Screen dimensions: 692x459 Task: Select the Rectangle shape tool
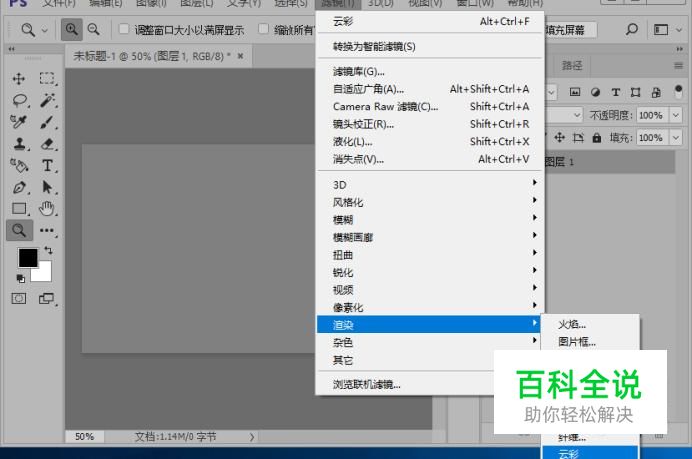point(19,208)
